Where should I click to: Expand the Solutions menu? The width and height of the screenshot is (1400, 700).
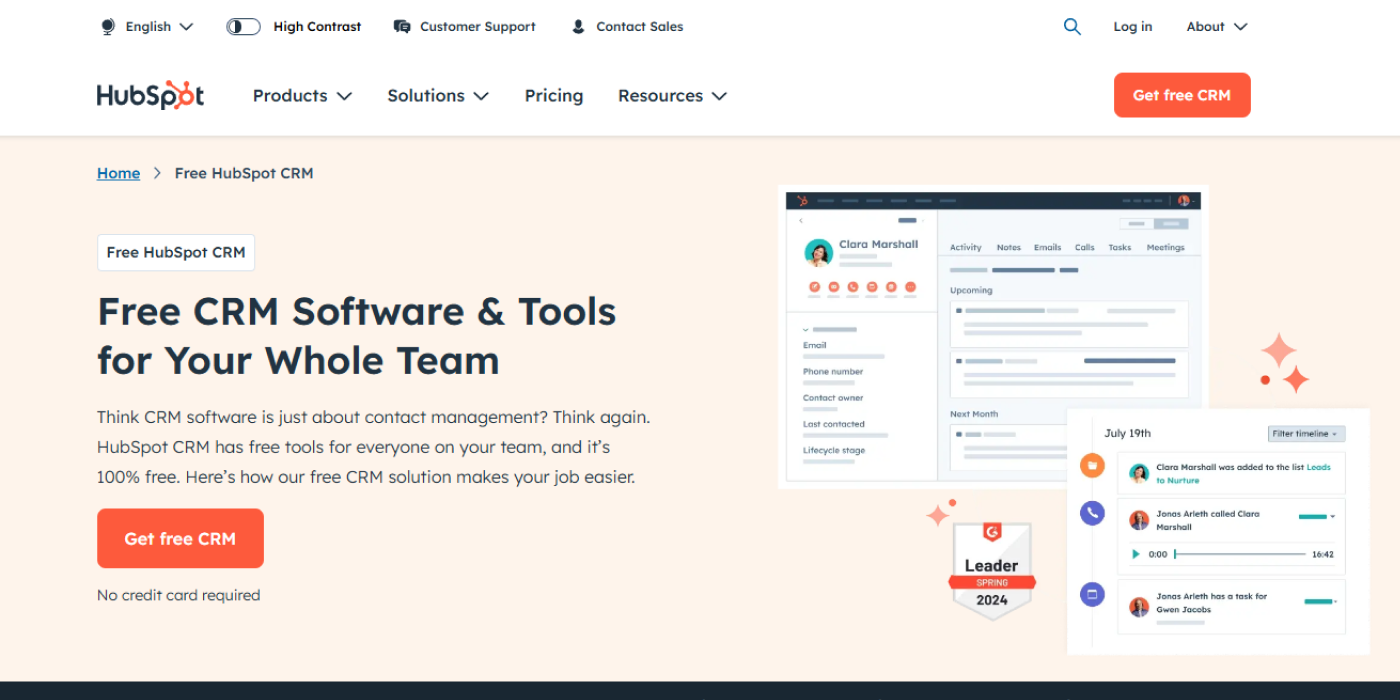click(x=438, y=96)
